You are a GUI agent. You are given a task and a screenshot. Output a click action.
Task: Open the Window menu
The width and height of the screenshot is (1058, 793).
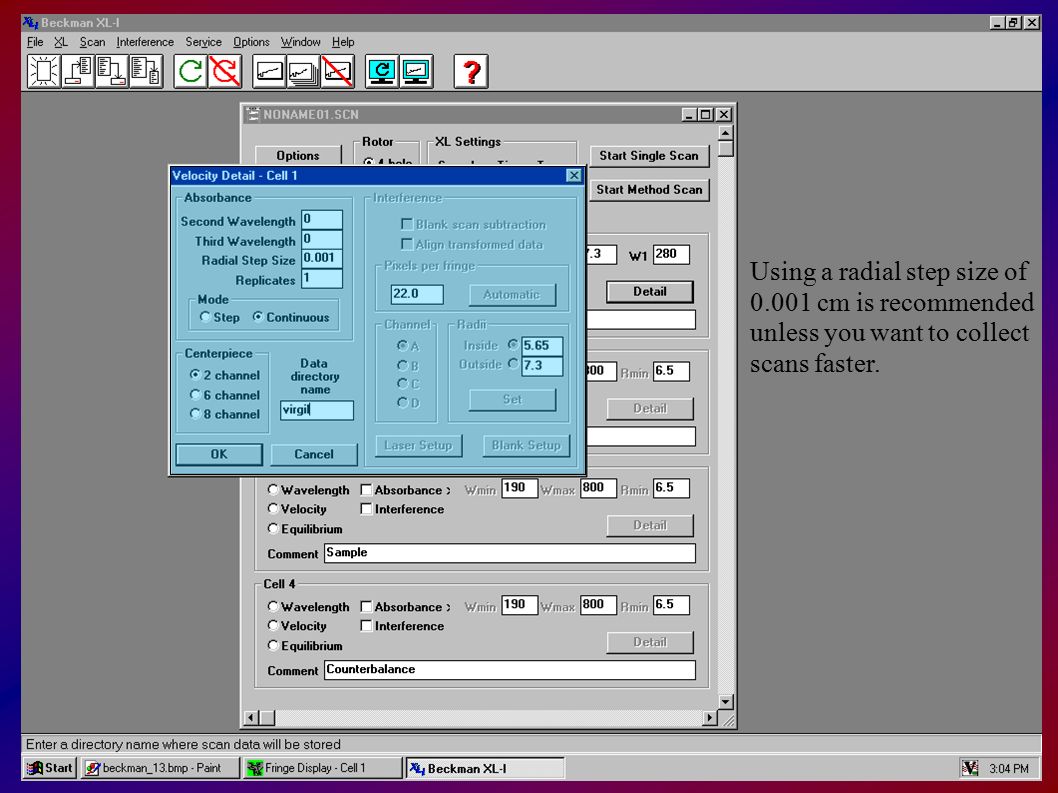tap(300, 42)
